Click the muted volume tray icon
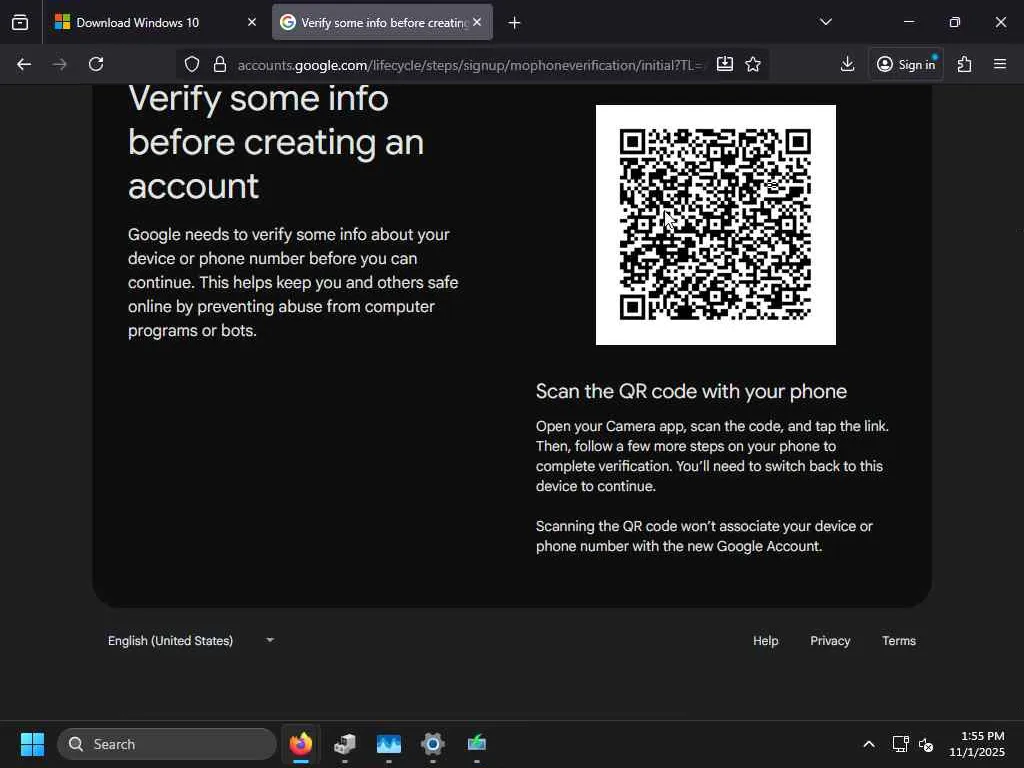Screen dimensions: 1024x768 point(925,744)
